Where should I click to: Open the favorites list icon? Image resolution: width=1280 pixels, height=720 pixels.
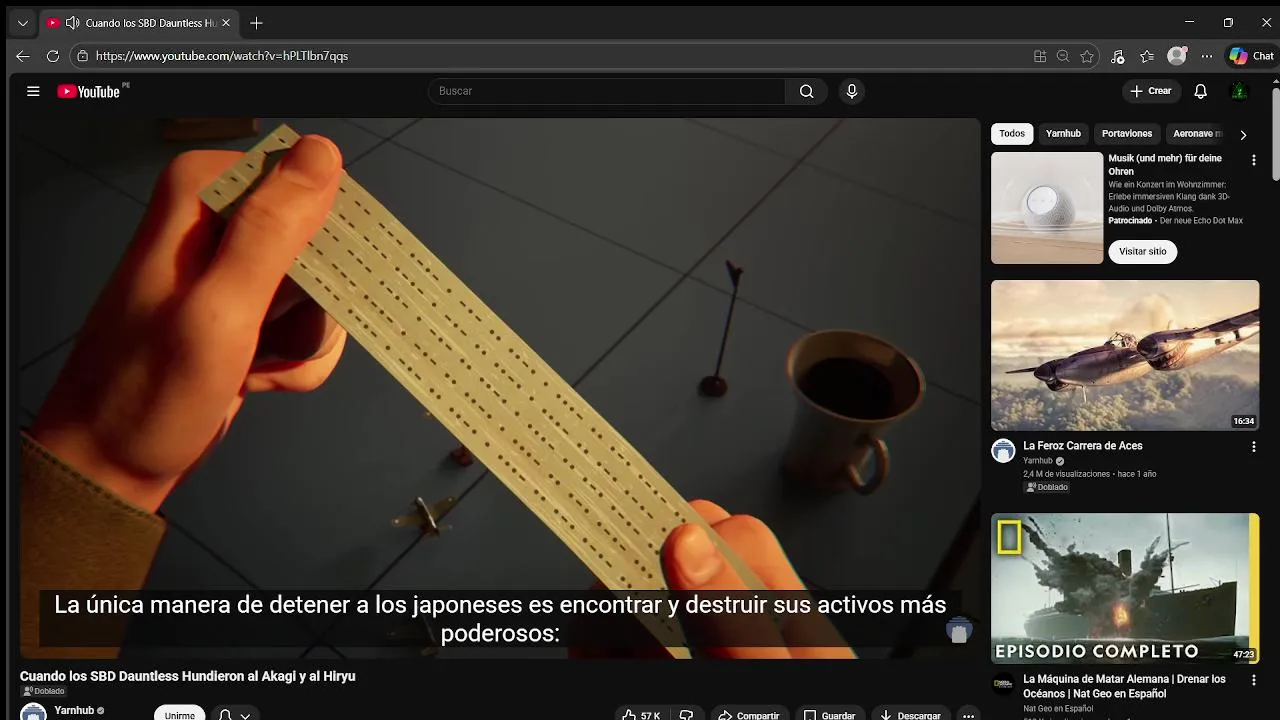point(1147,56)
